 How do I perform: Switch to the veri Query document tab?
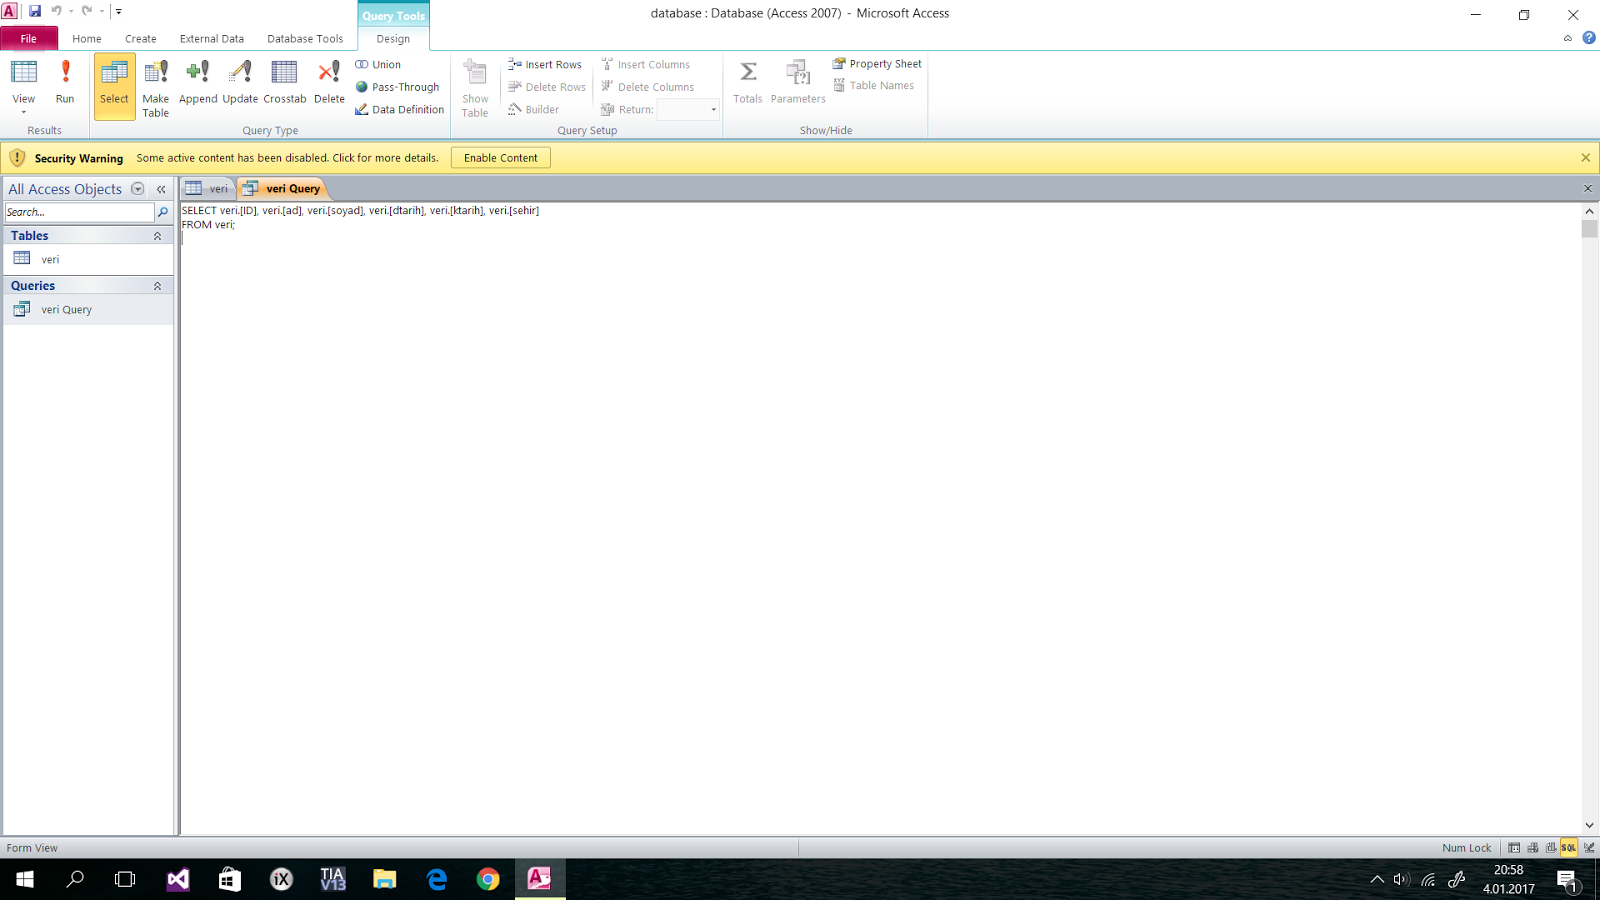click(x=283, y=188)
